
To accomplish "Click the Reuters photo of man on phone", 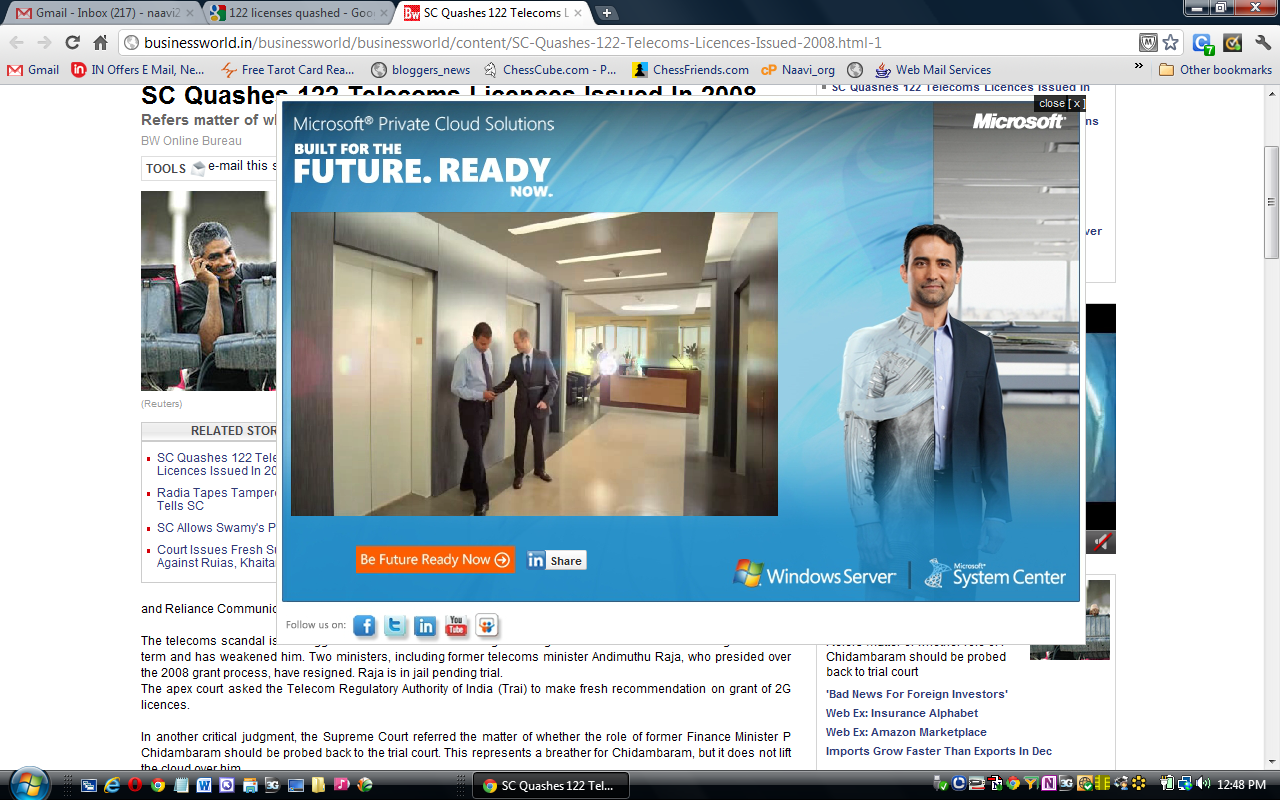I will click(208, 290).
